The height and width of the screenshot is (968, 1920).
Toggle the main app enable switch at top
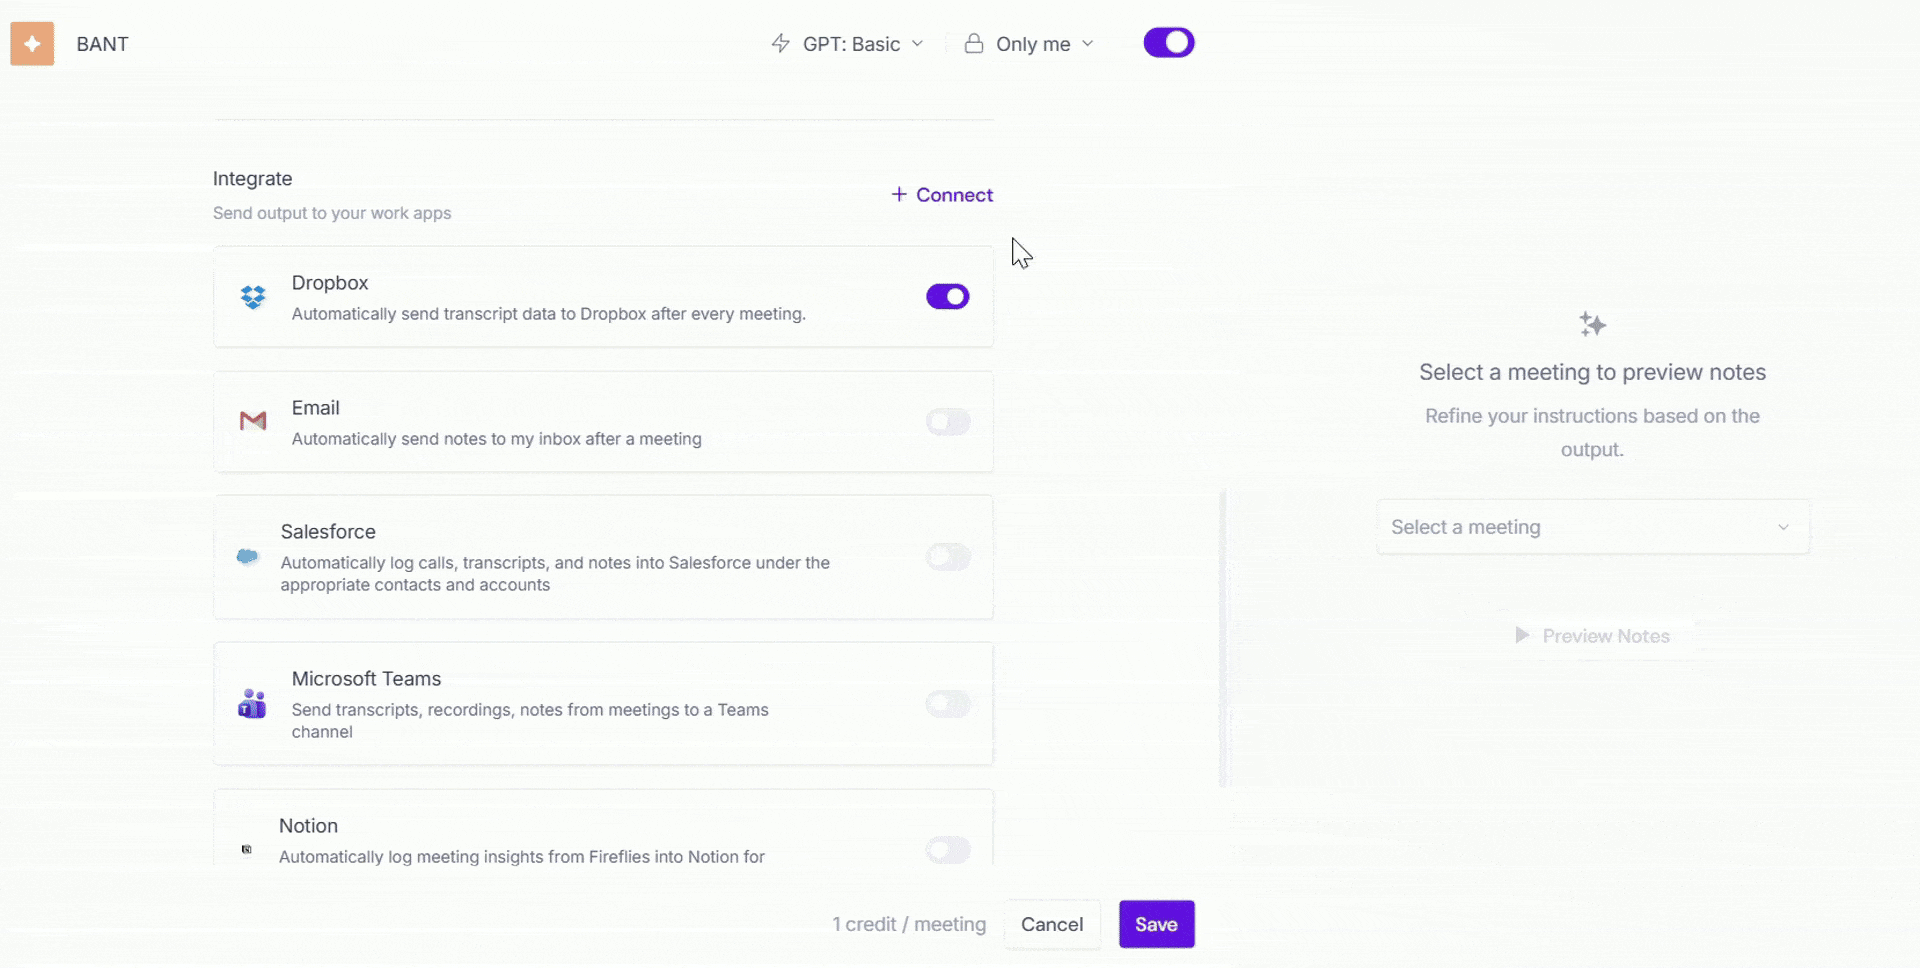tap(1169, 43)
